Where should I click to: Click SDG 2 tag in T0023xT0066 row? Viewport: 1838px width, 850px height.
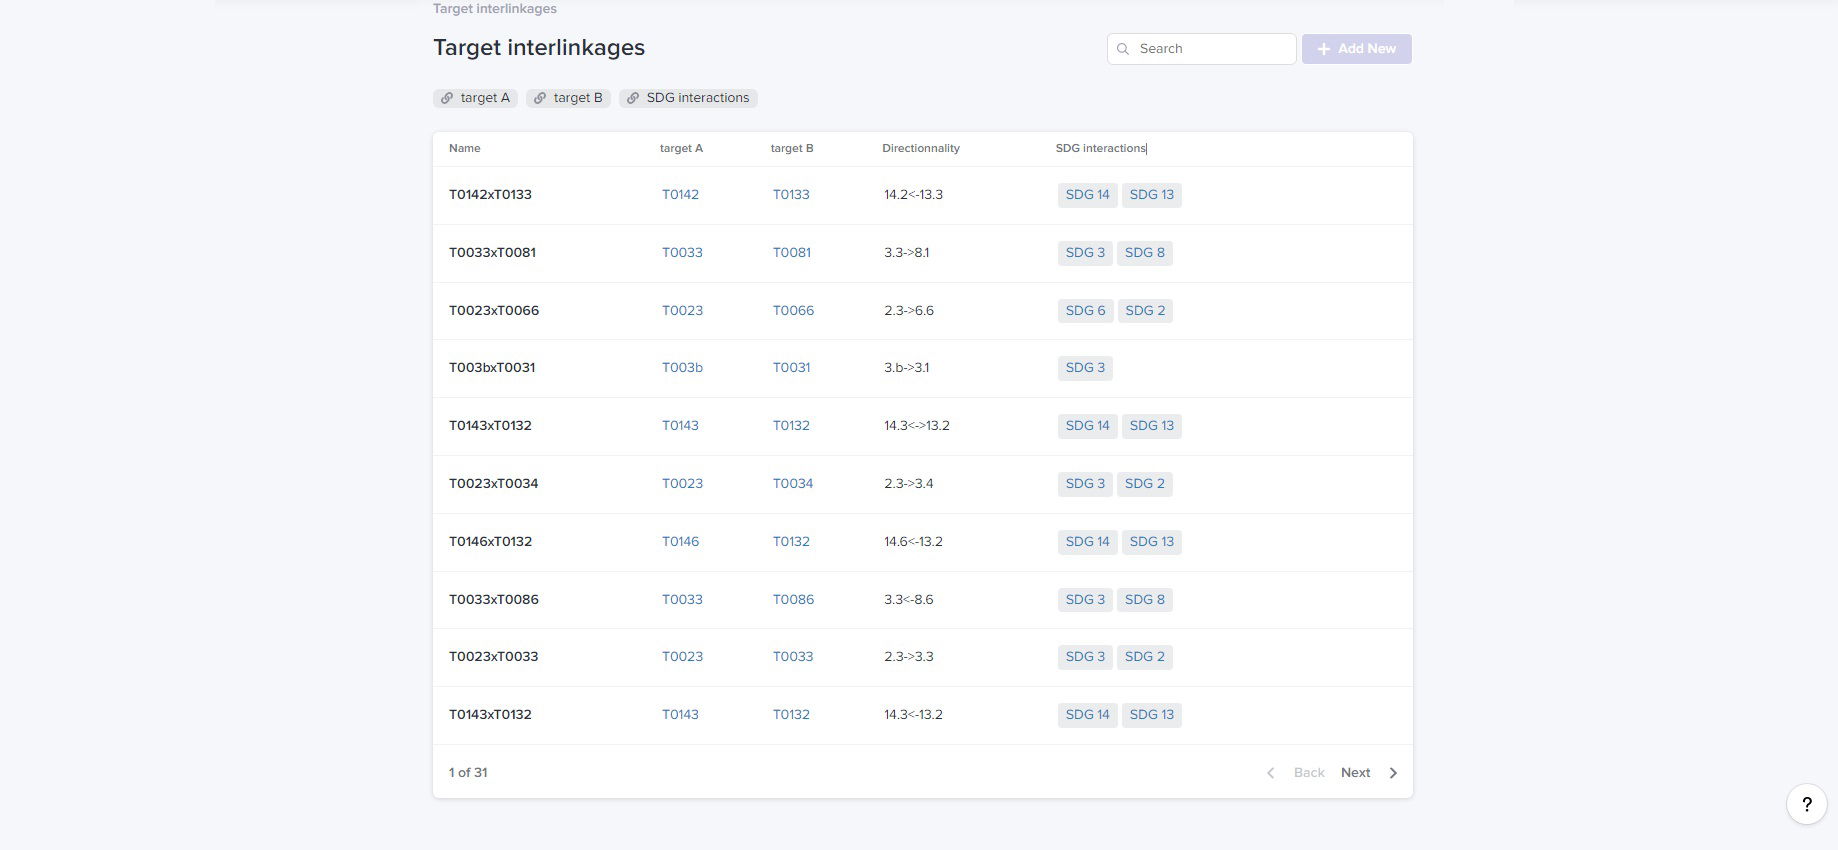[x=1145, y=311]
